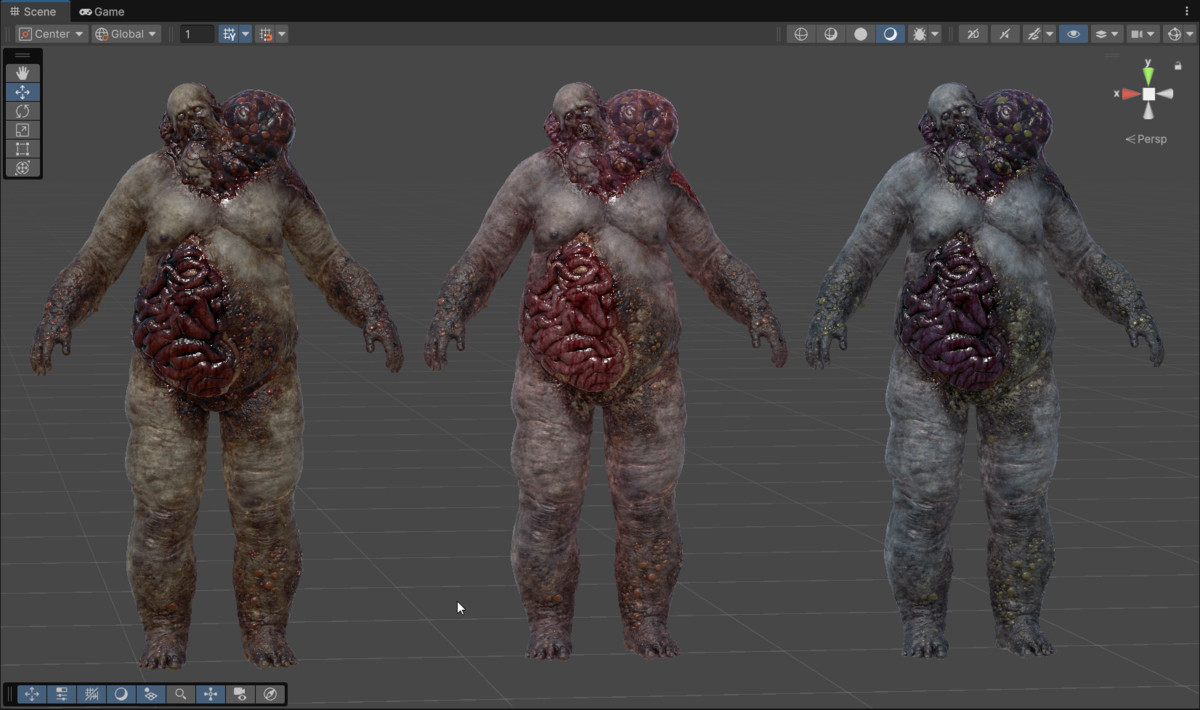Viewport: 1200px width, 710px height.
Task: Toggle Search overlay magnifier in bottom bar
Action: click(x=181, y=694)
